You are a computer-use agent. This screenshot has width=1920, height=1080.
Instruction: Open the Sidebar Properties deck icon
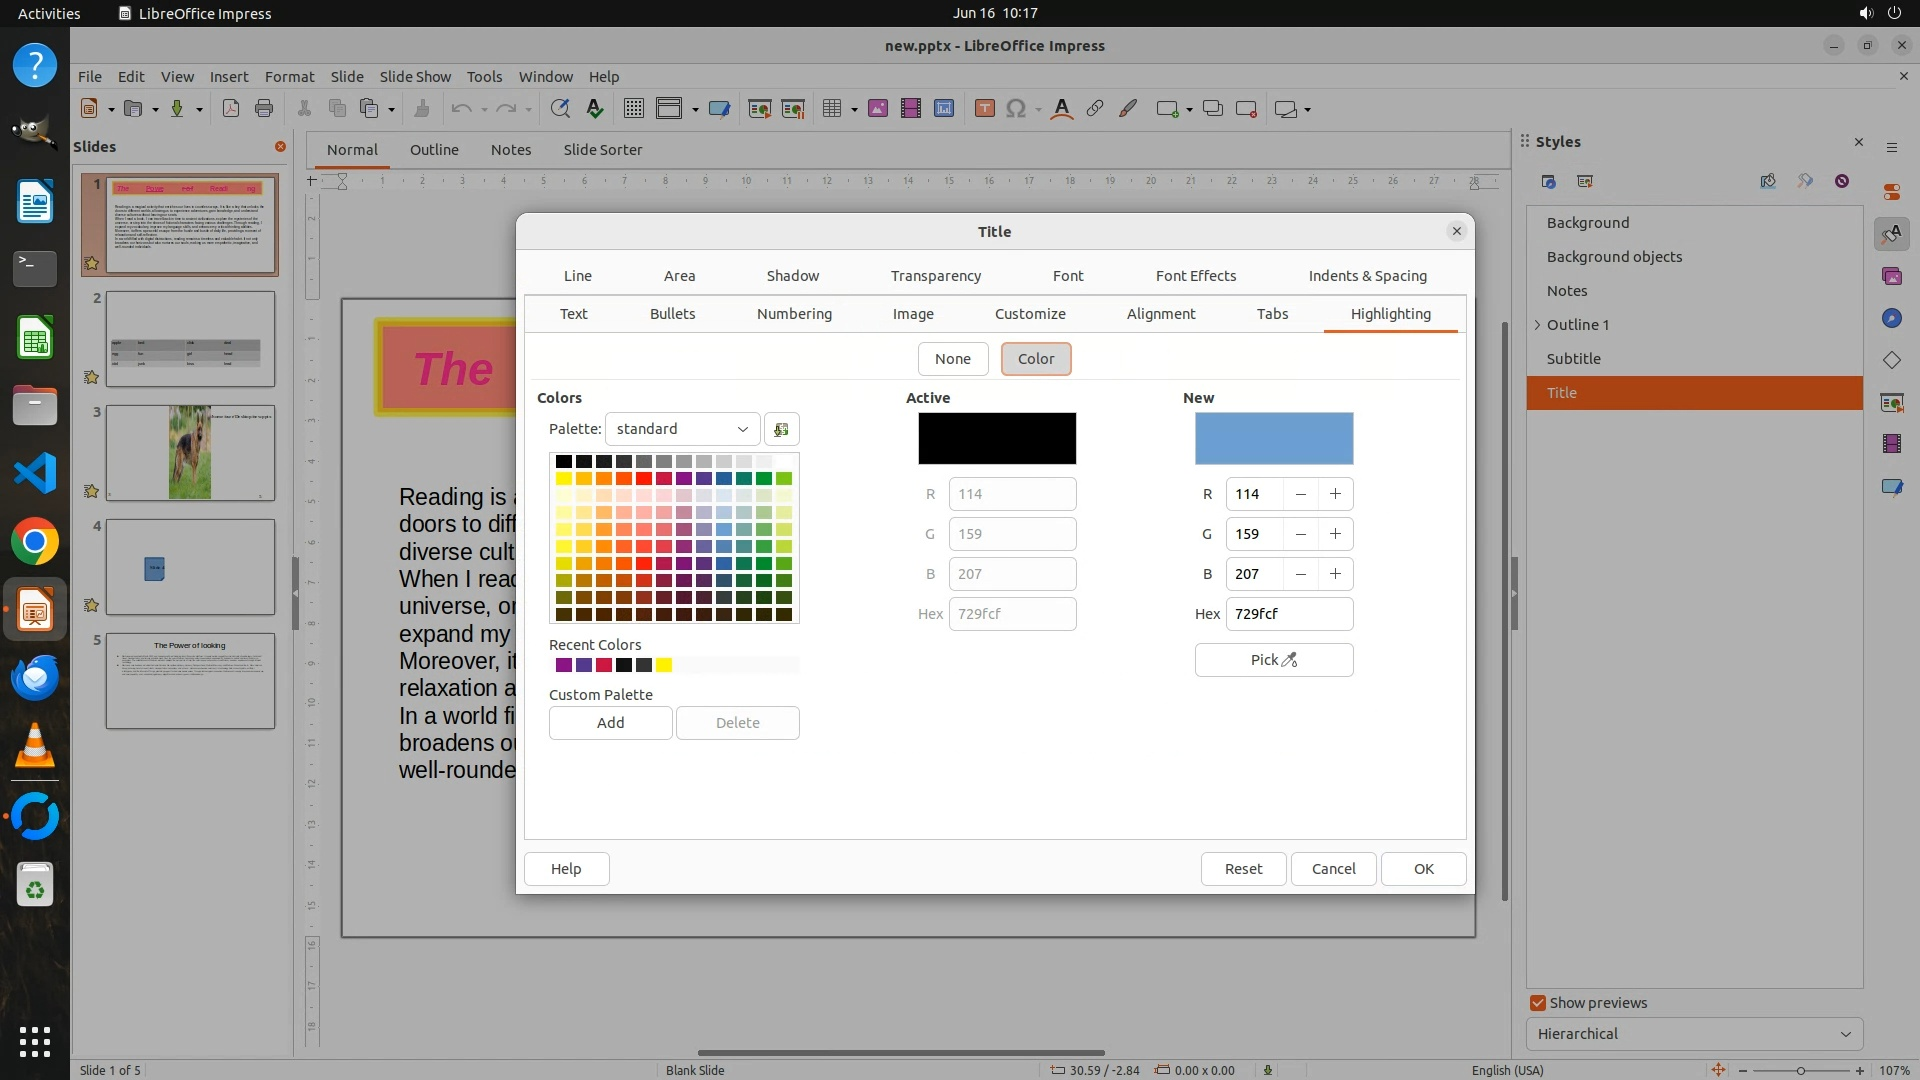pos(1891,192)
